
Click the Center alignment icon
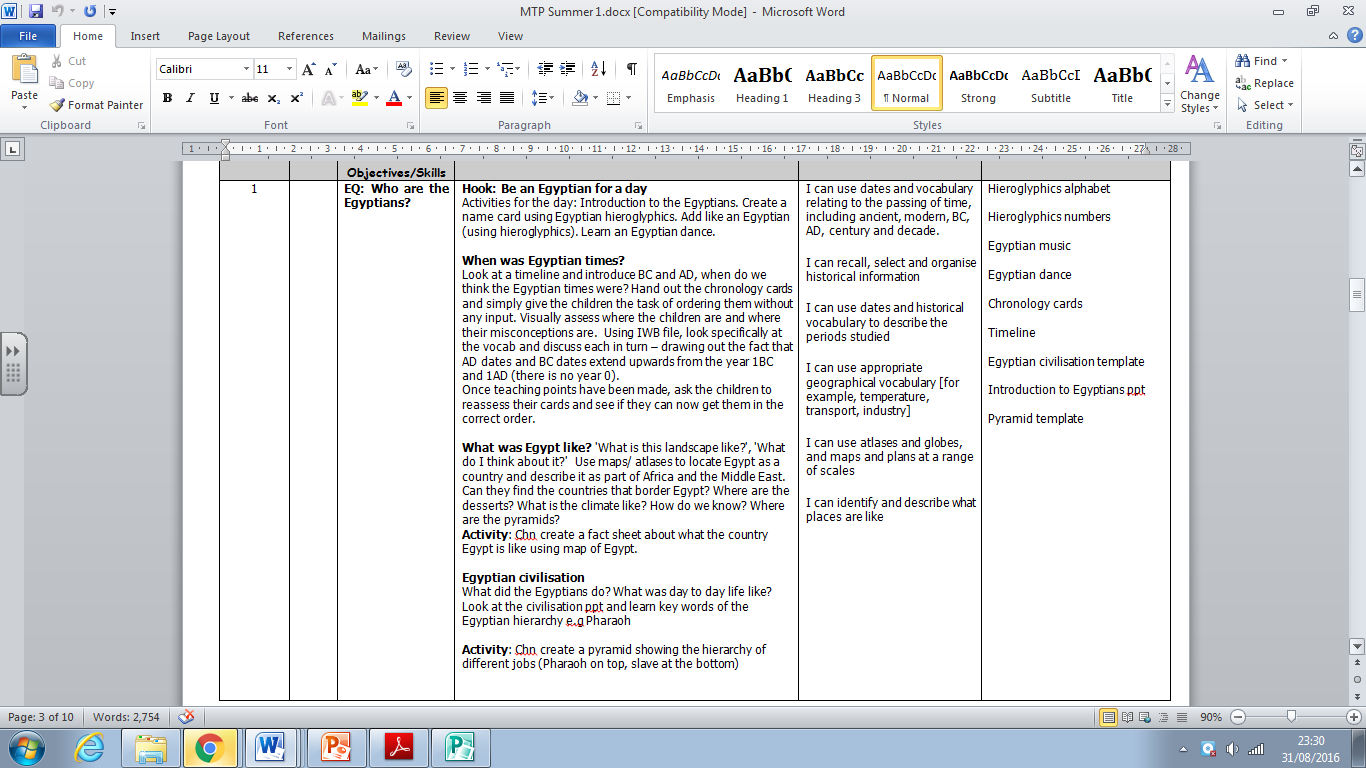coord(459,99)
